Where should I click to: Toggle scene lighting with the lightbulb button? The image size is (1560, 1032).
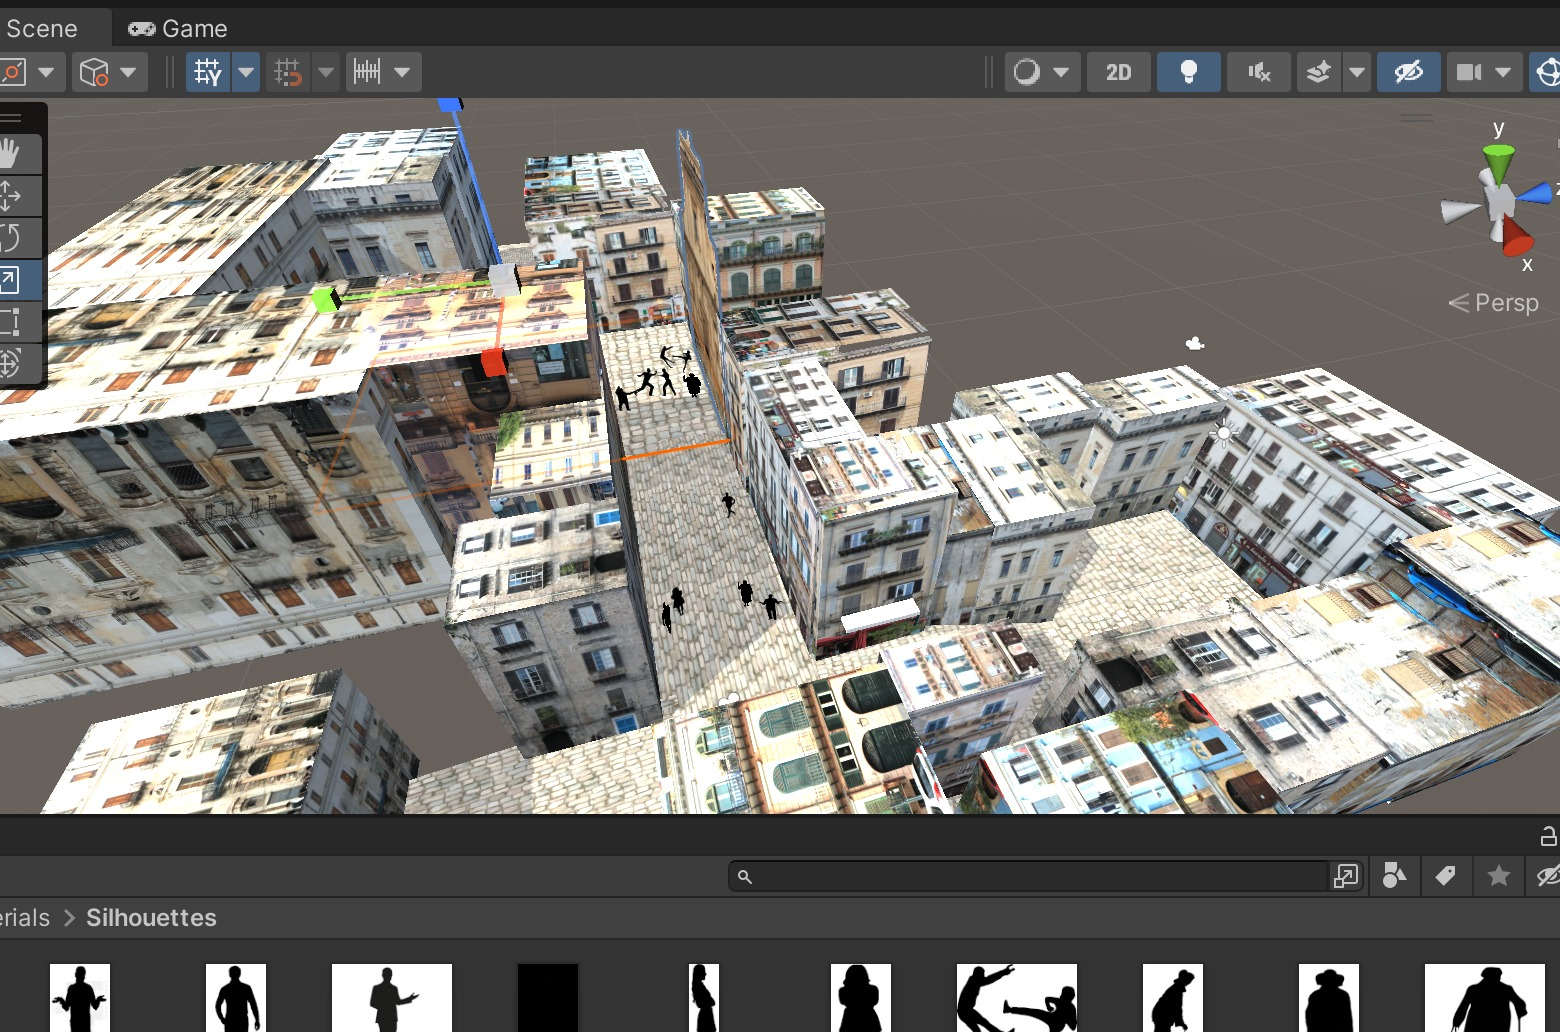(x=1188, y=72)
